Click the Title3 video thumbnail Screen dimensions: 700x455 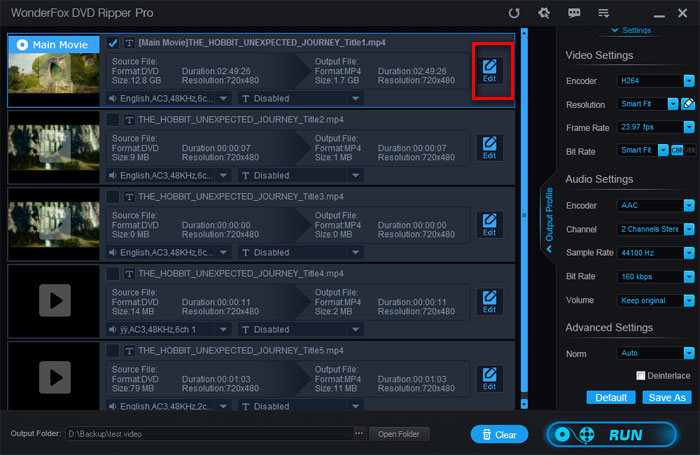pos(54,224)
